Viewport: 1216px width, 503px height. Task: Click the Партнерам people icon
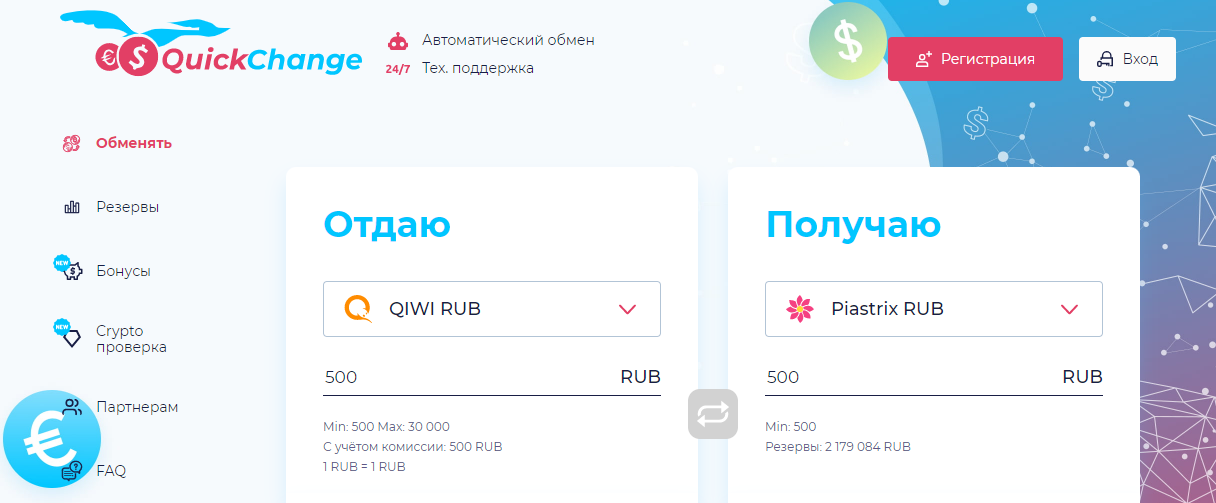tap(72, 407)
